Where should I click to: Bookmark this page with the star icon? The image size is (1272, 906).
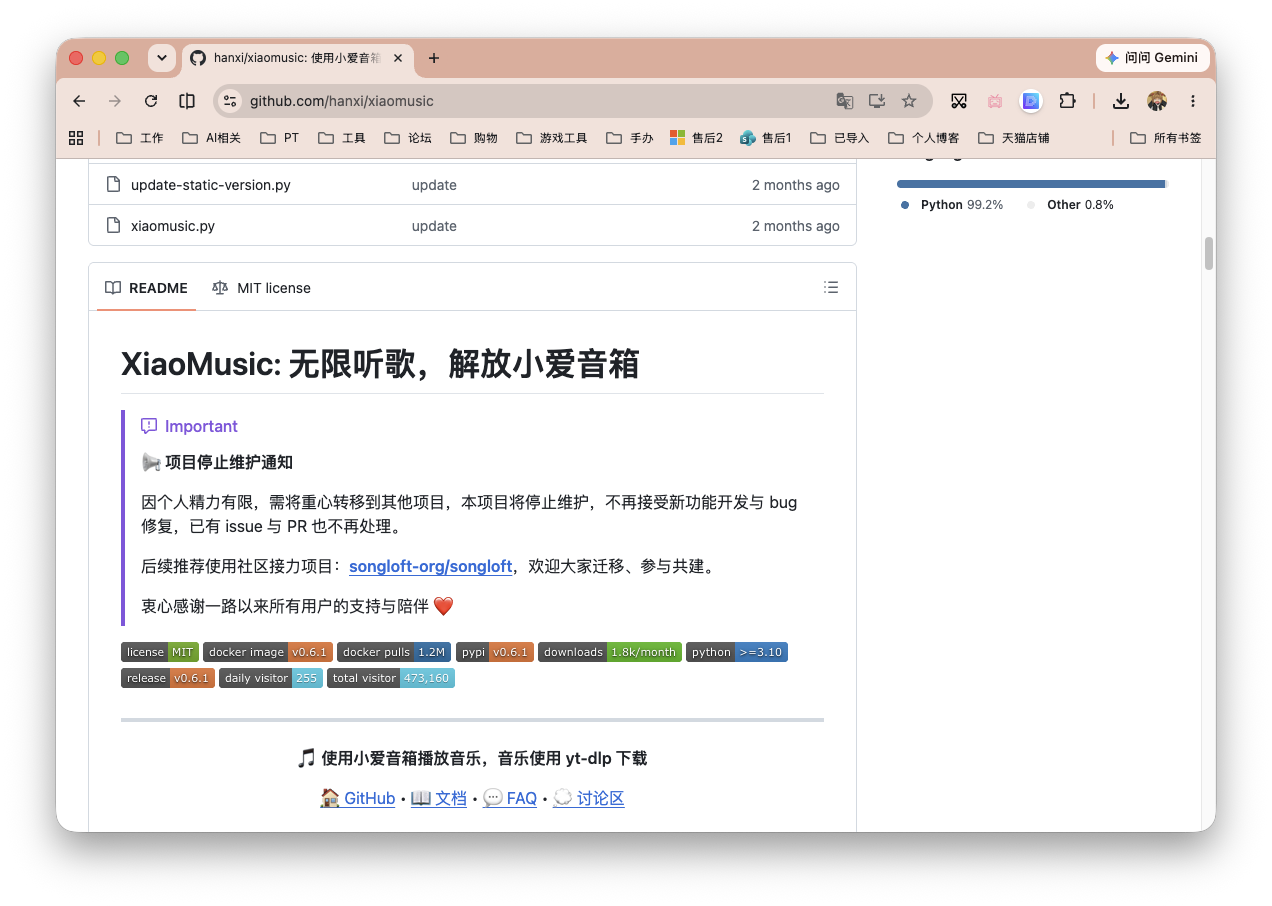pos(909,101)
